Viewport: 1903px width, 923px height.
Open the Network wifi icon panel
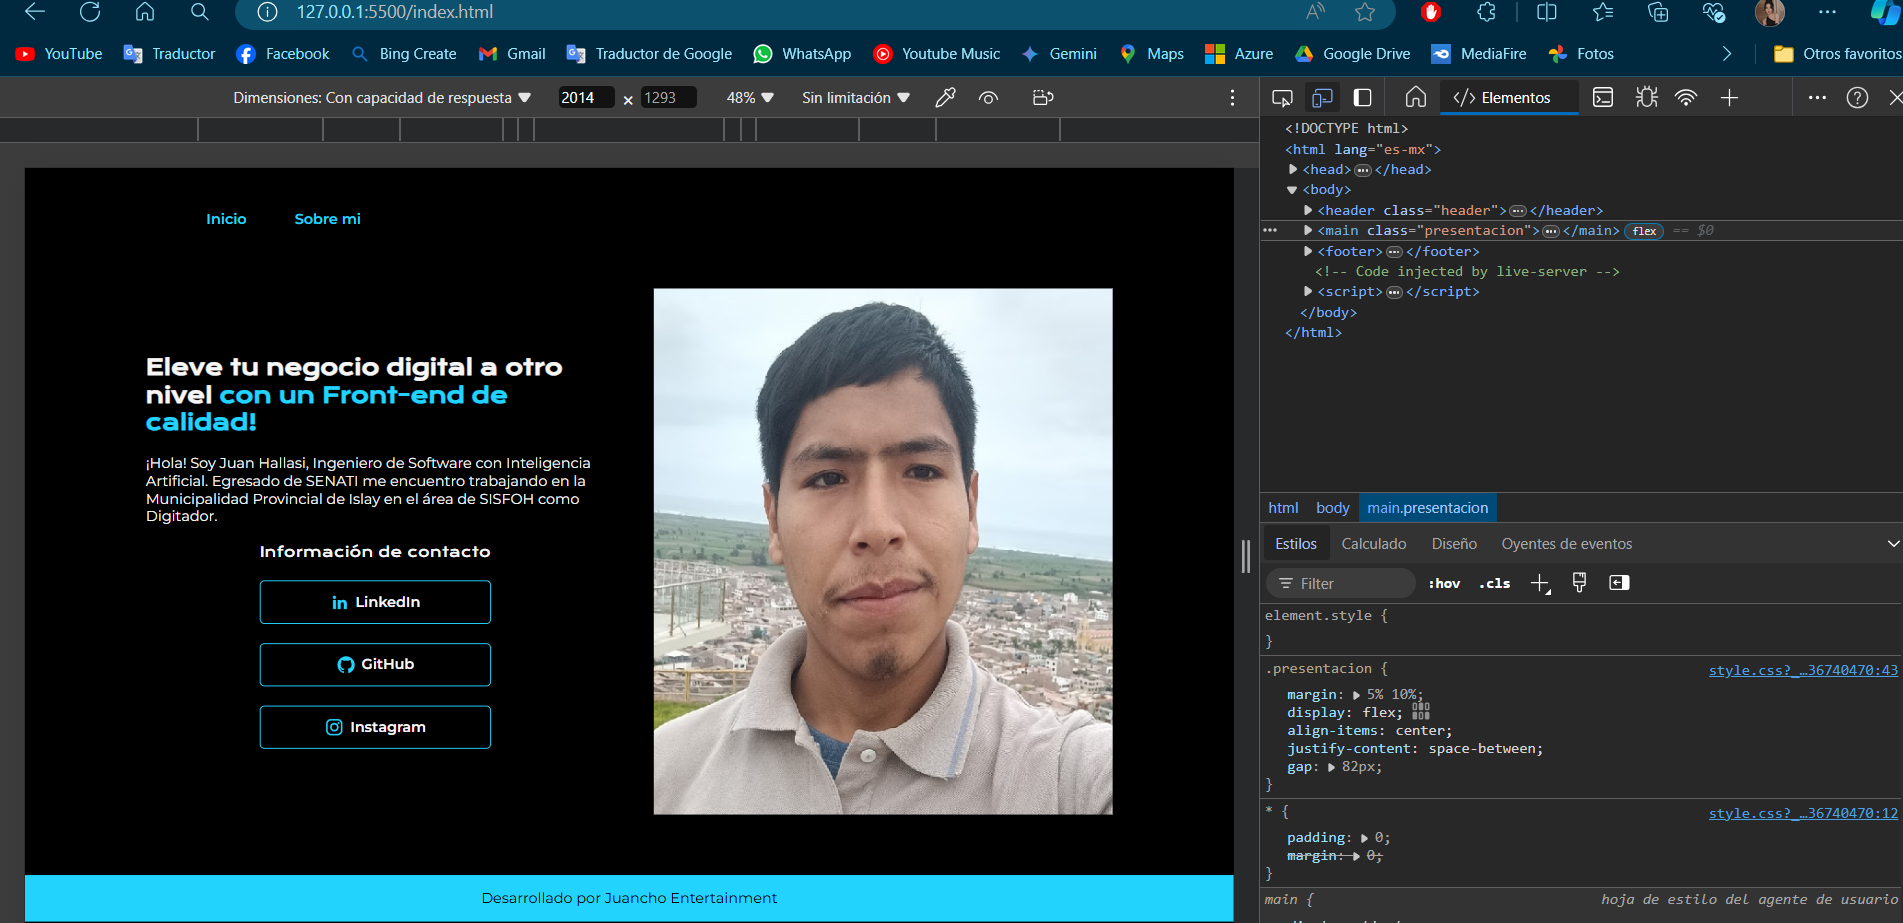tap(1686, 98)
